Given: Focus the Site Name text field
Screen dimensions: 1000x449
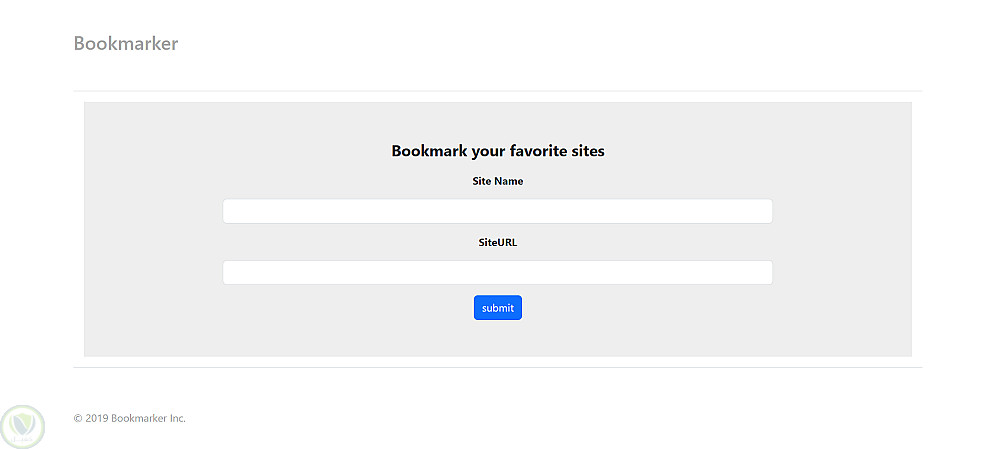Looking at the screenshot, I should (497, 211).
